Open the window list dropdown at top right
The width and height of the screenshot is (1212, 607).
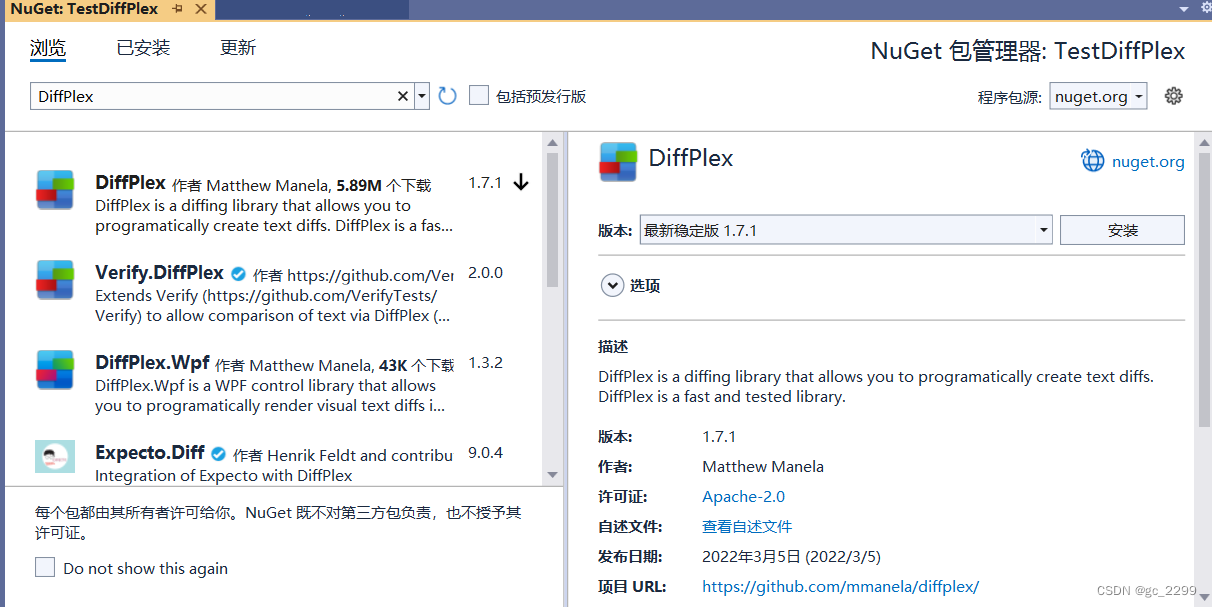(1183, 8)
